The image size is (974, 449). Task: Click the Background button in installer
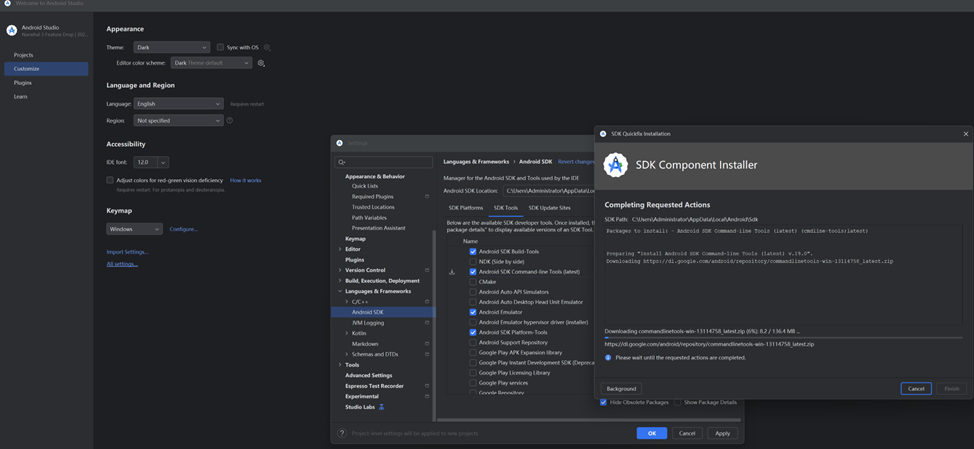pyautogui.click(x=621, y=389)
